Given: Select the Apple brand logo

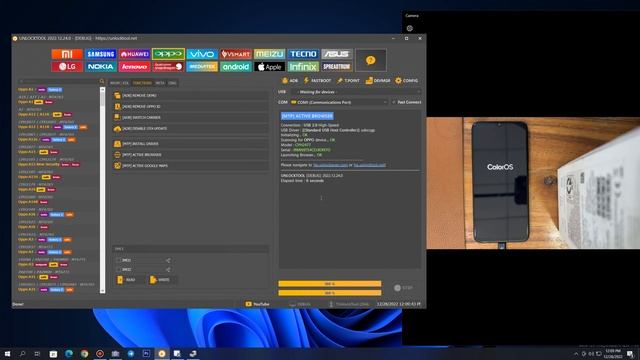Looking at the screenshot, I should (269, 67).
